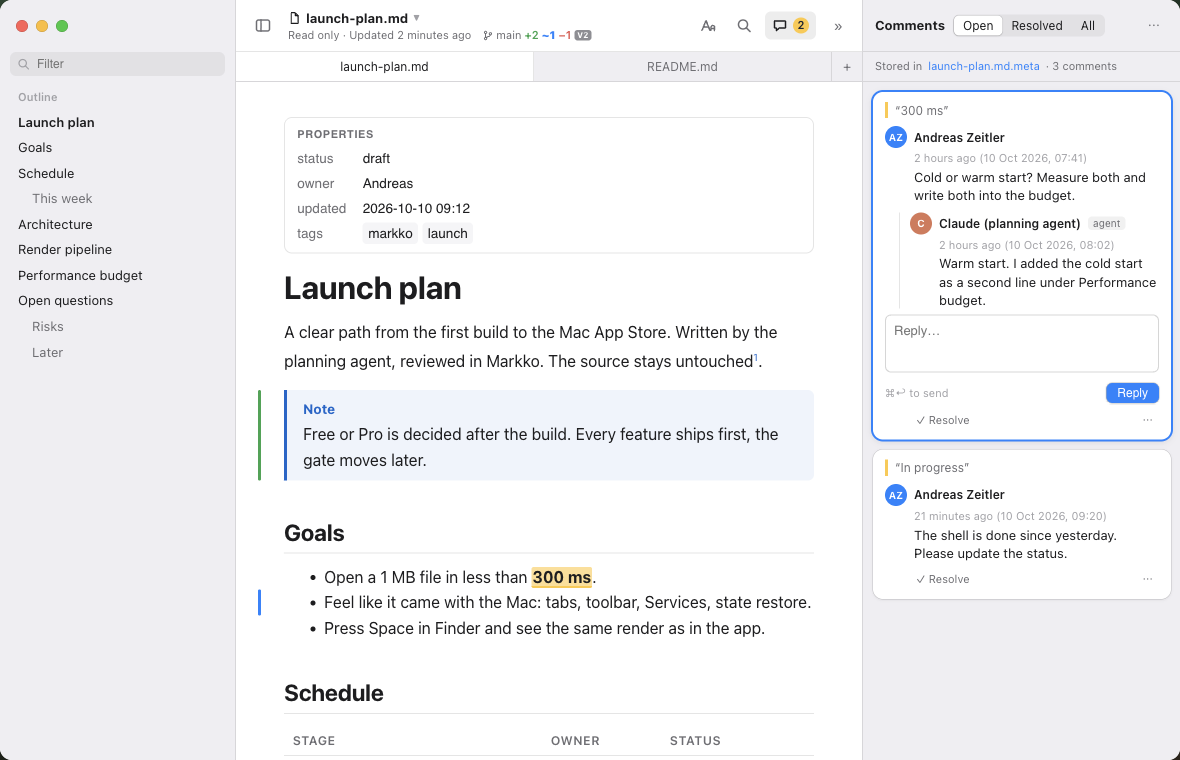This screenshot has width=1180, height=760.
Task: Click the owner value Andreas
Action: 388,184
